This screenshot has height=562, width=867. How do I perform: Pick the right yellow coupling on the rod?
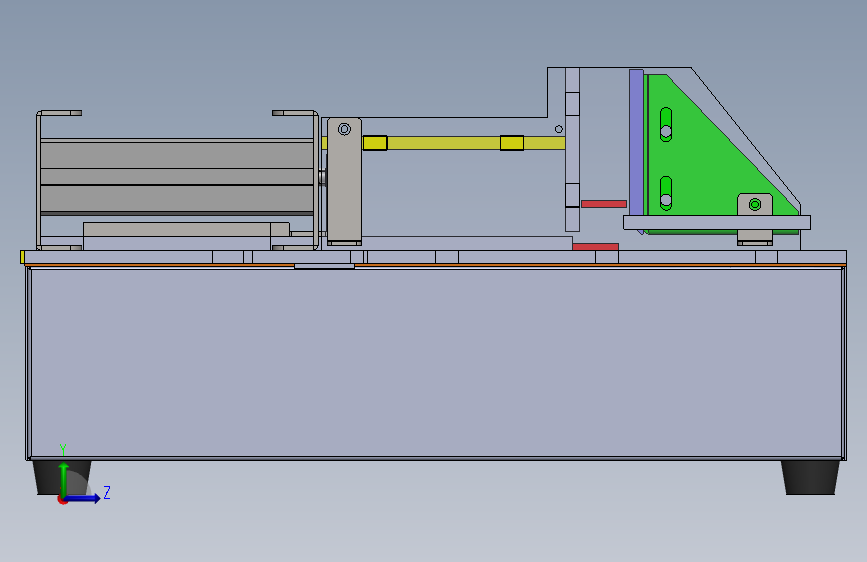(x=512, y=143)
